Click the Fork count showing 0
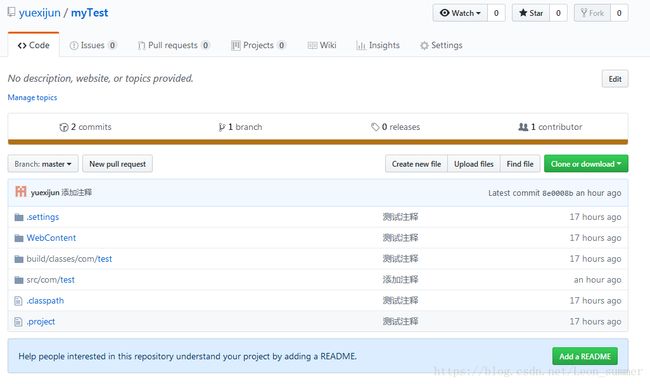This screenshot has width=650, height=384. [619, 13]
